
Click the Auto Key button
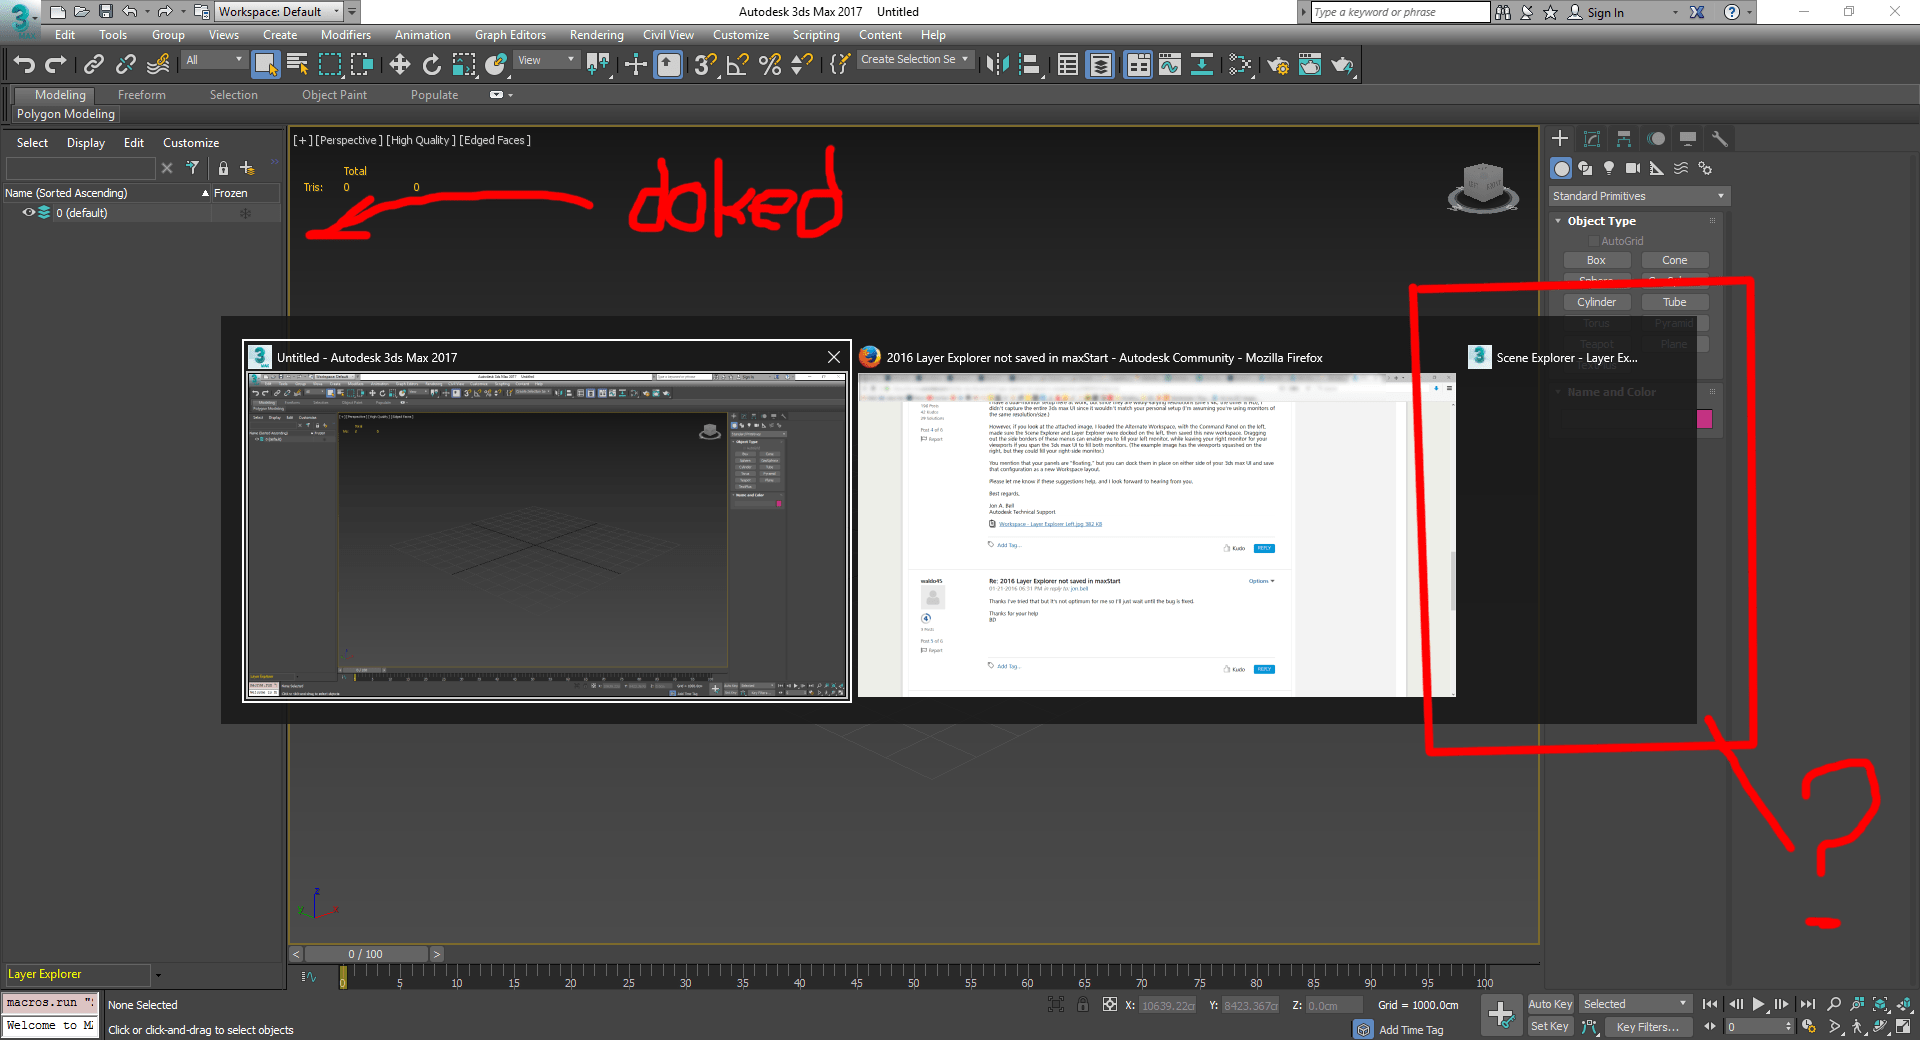pos(1550,1004)
